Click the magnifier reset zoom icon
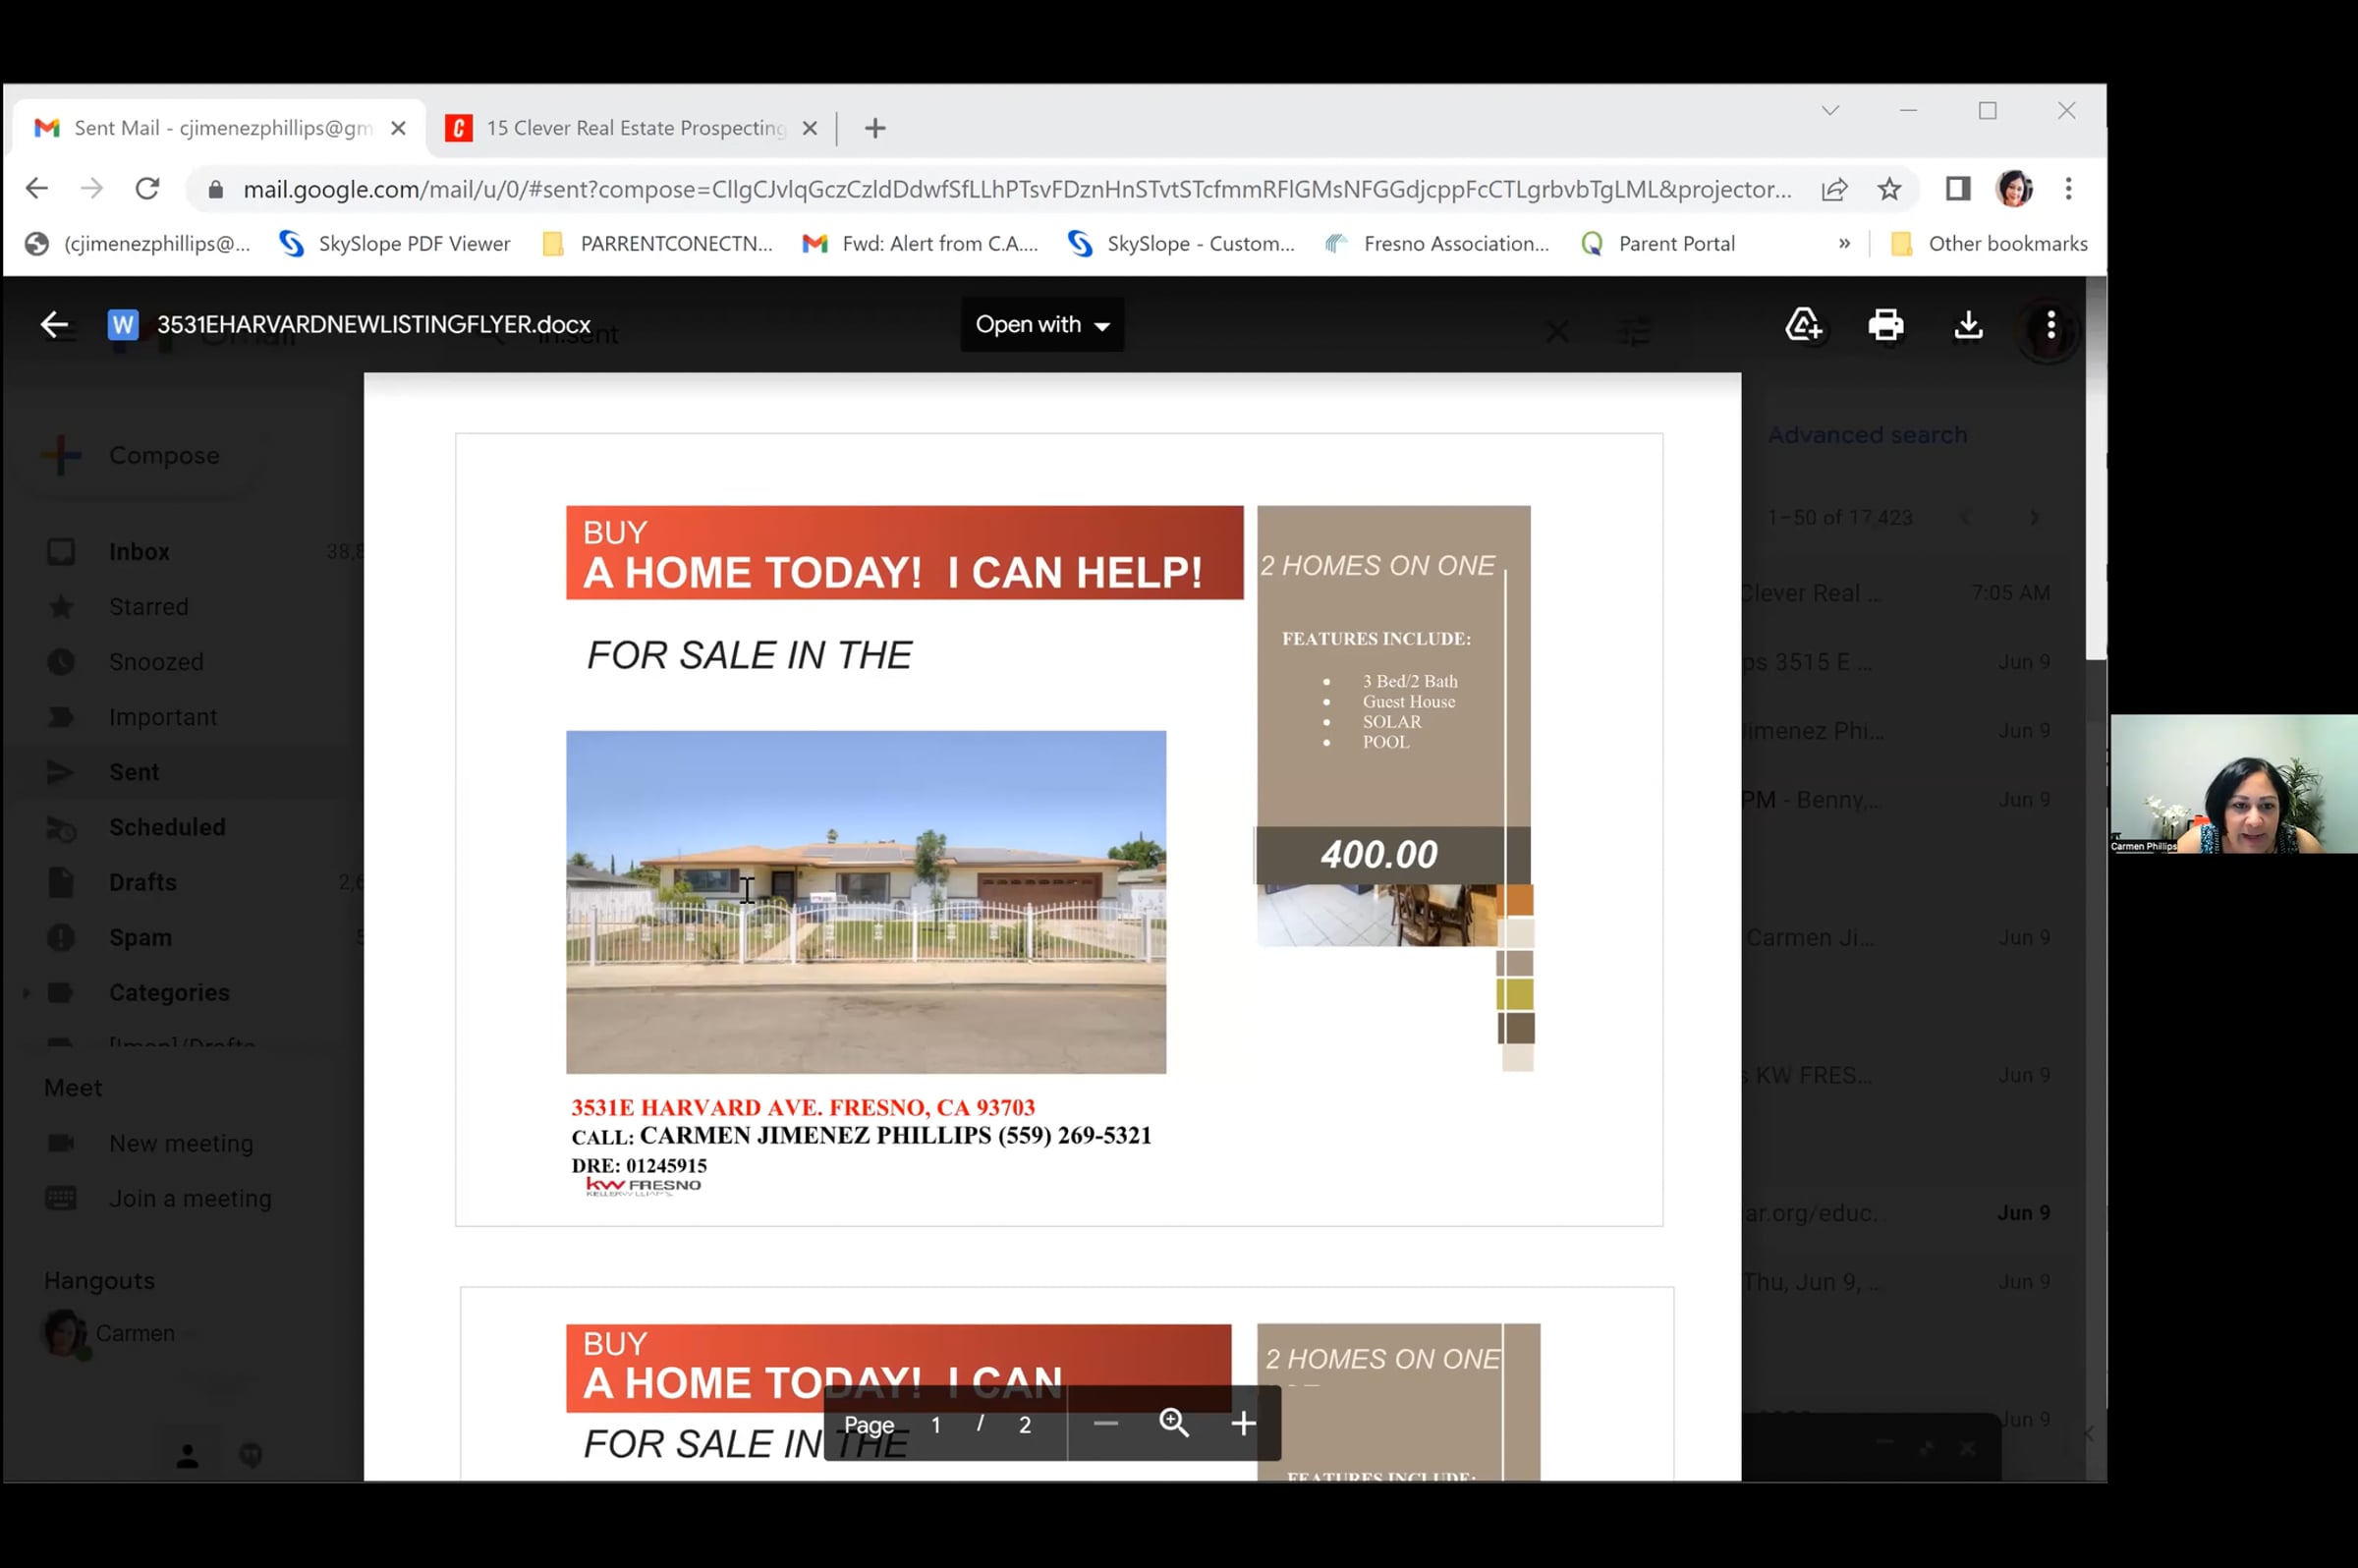The width and height of the screenshot is (2358, 1568). pos(1174,1423)
